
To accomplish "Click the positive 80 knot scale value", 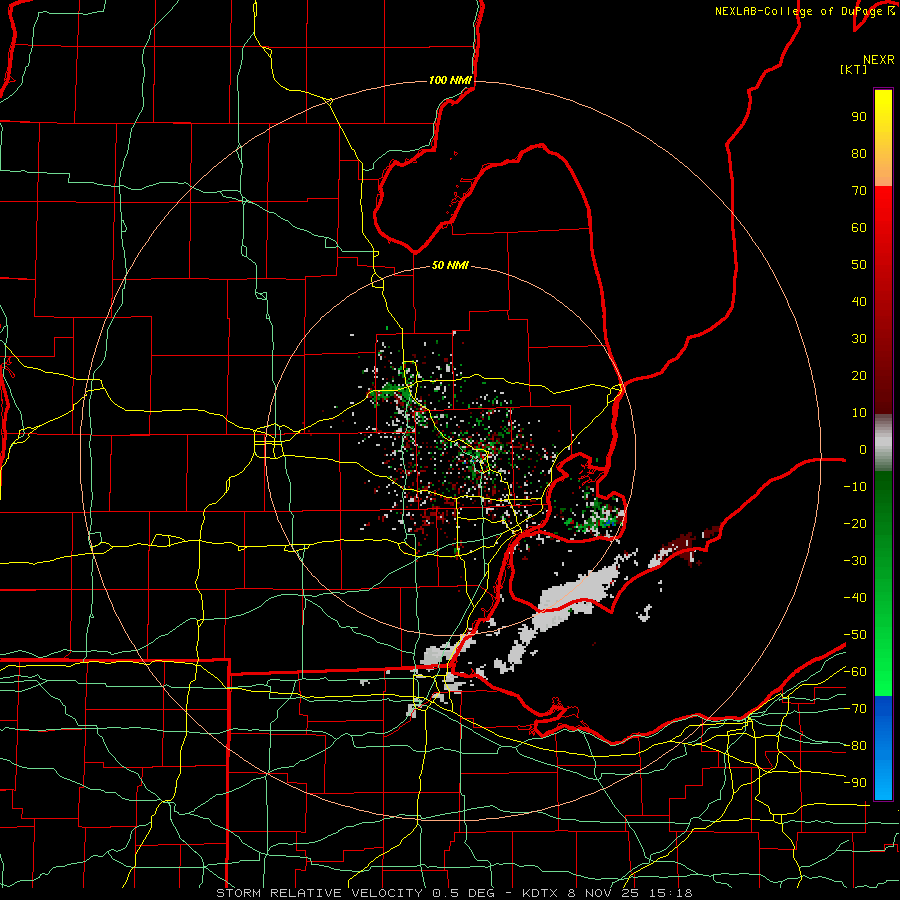I will pyautogui.click(x=859, y=154).
